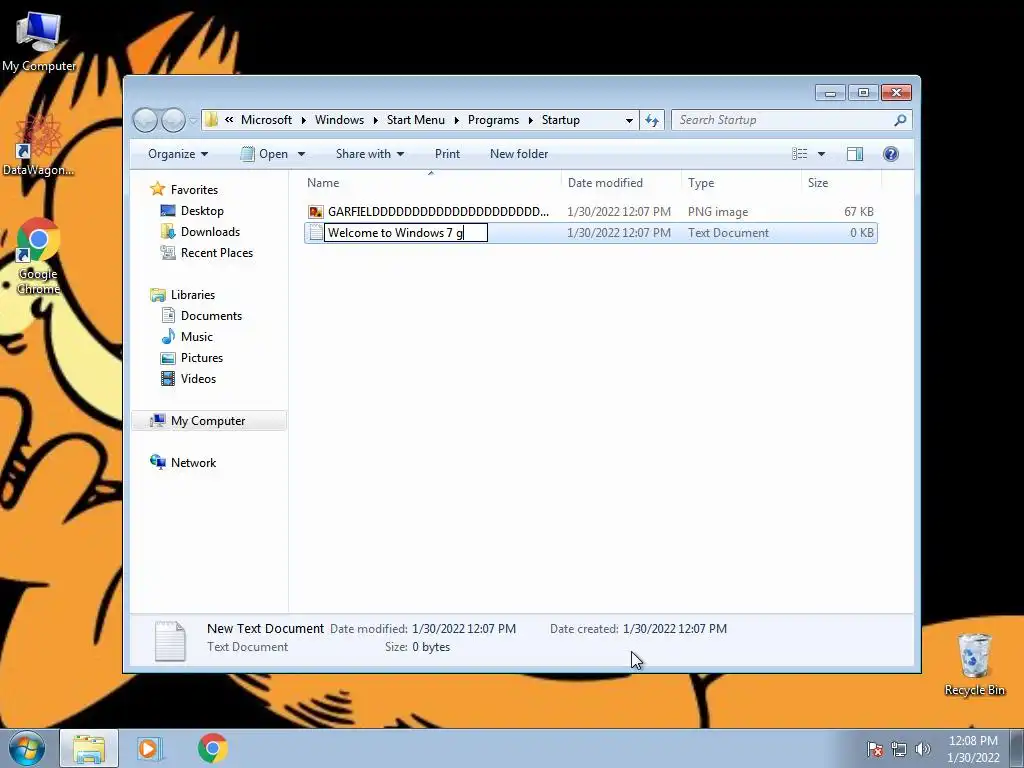
Task: Click Google Chrome desktop shortcut
Action: tap(38, 255)
